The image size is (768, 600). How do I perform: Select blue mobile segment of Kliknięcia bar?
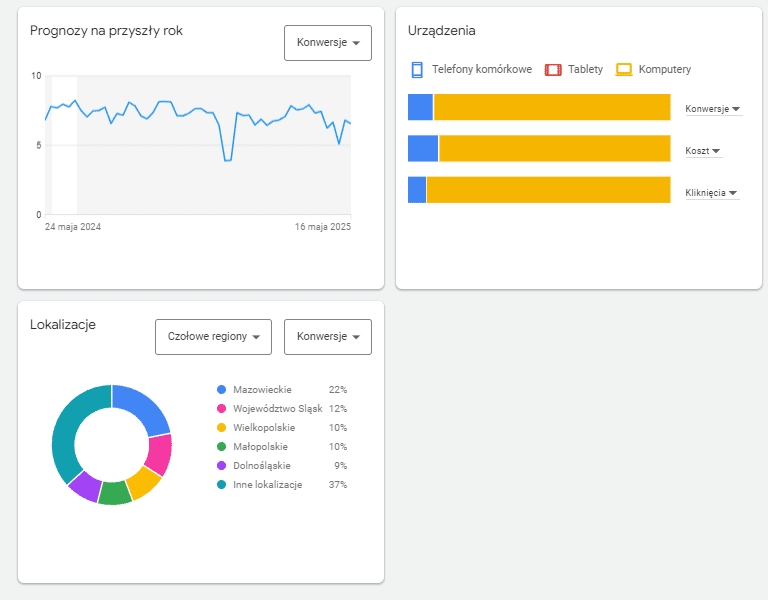click(x=417, y=190)
